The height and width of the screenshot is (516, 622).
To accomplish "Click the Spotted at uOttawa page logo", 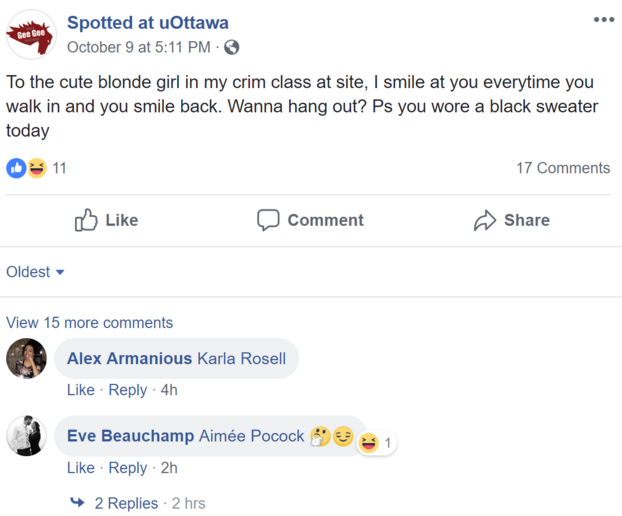I will coord(30,33).
